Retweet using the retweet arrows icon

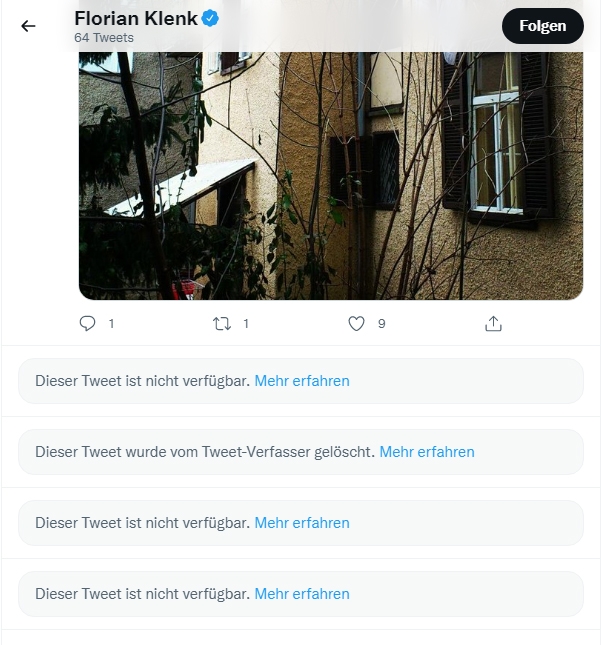(x=222, y=324)
